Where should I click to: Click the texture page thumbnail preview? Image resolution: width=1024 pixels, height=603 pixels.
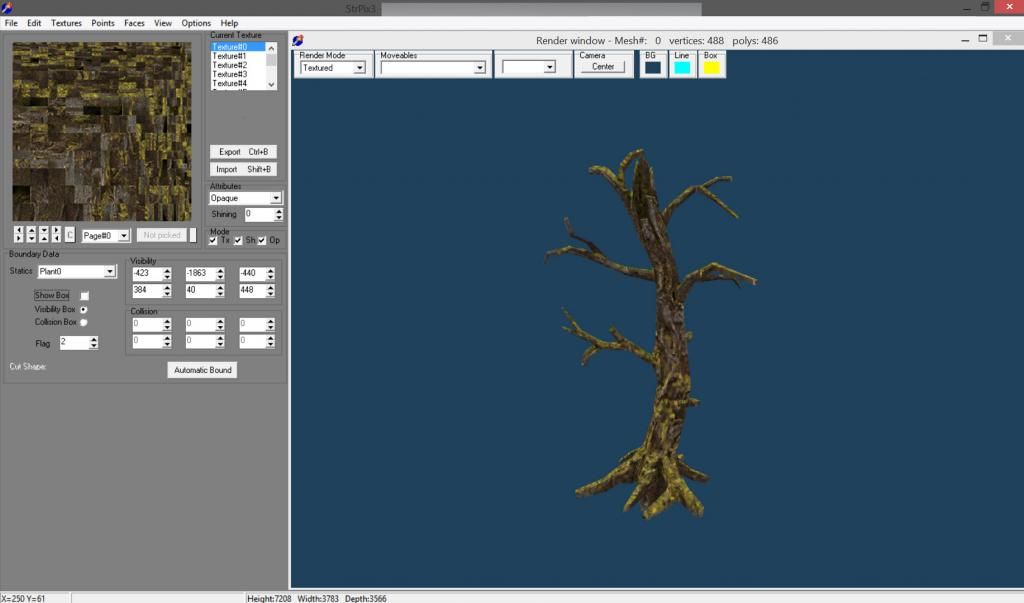102,131
